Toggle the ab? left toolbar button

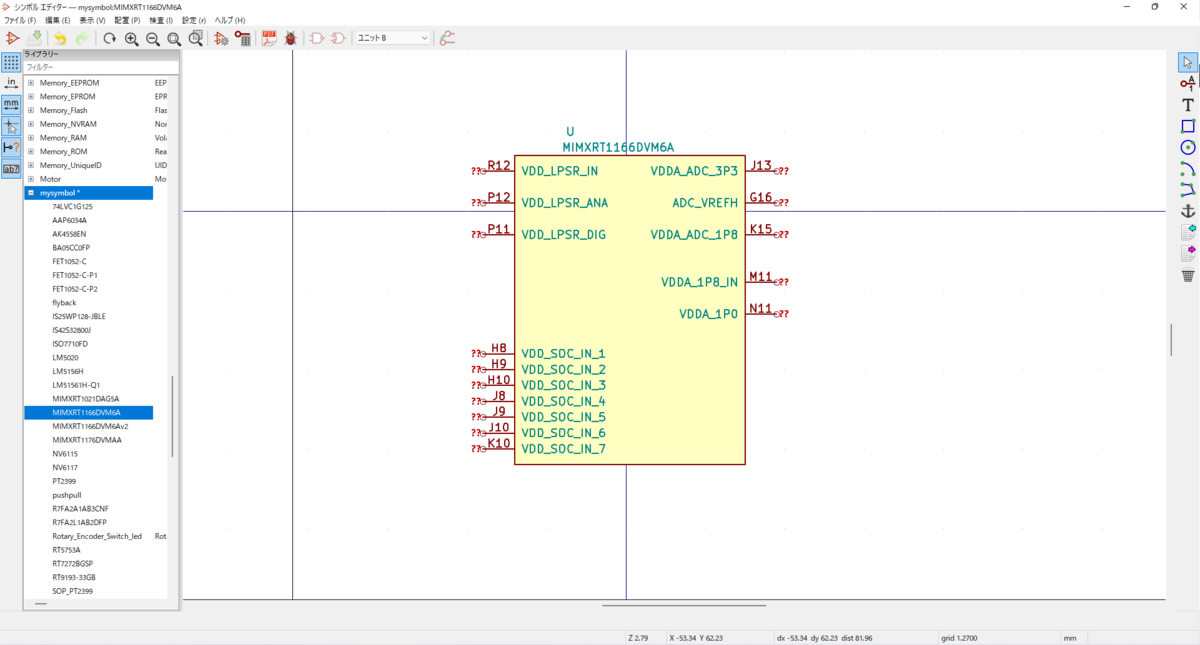click(11, 168)
